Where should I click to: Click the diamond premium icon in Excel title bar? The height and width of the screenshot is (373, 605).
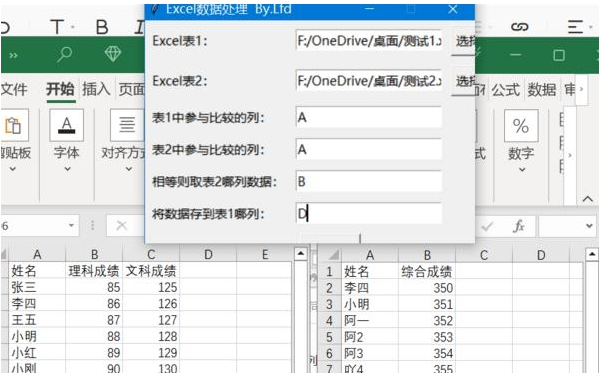point(113,54)
